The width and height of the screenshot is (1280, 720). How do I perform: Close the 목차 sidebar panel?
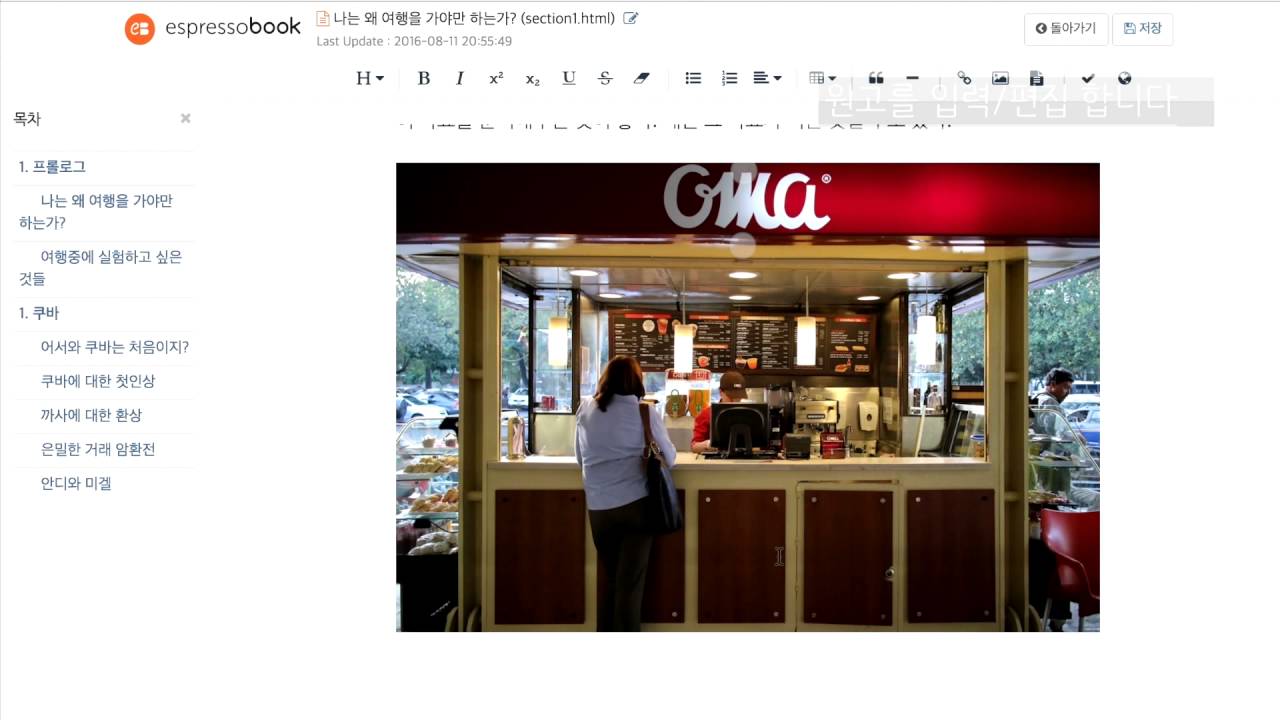pos(185,118)
